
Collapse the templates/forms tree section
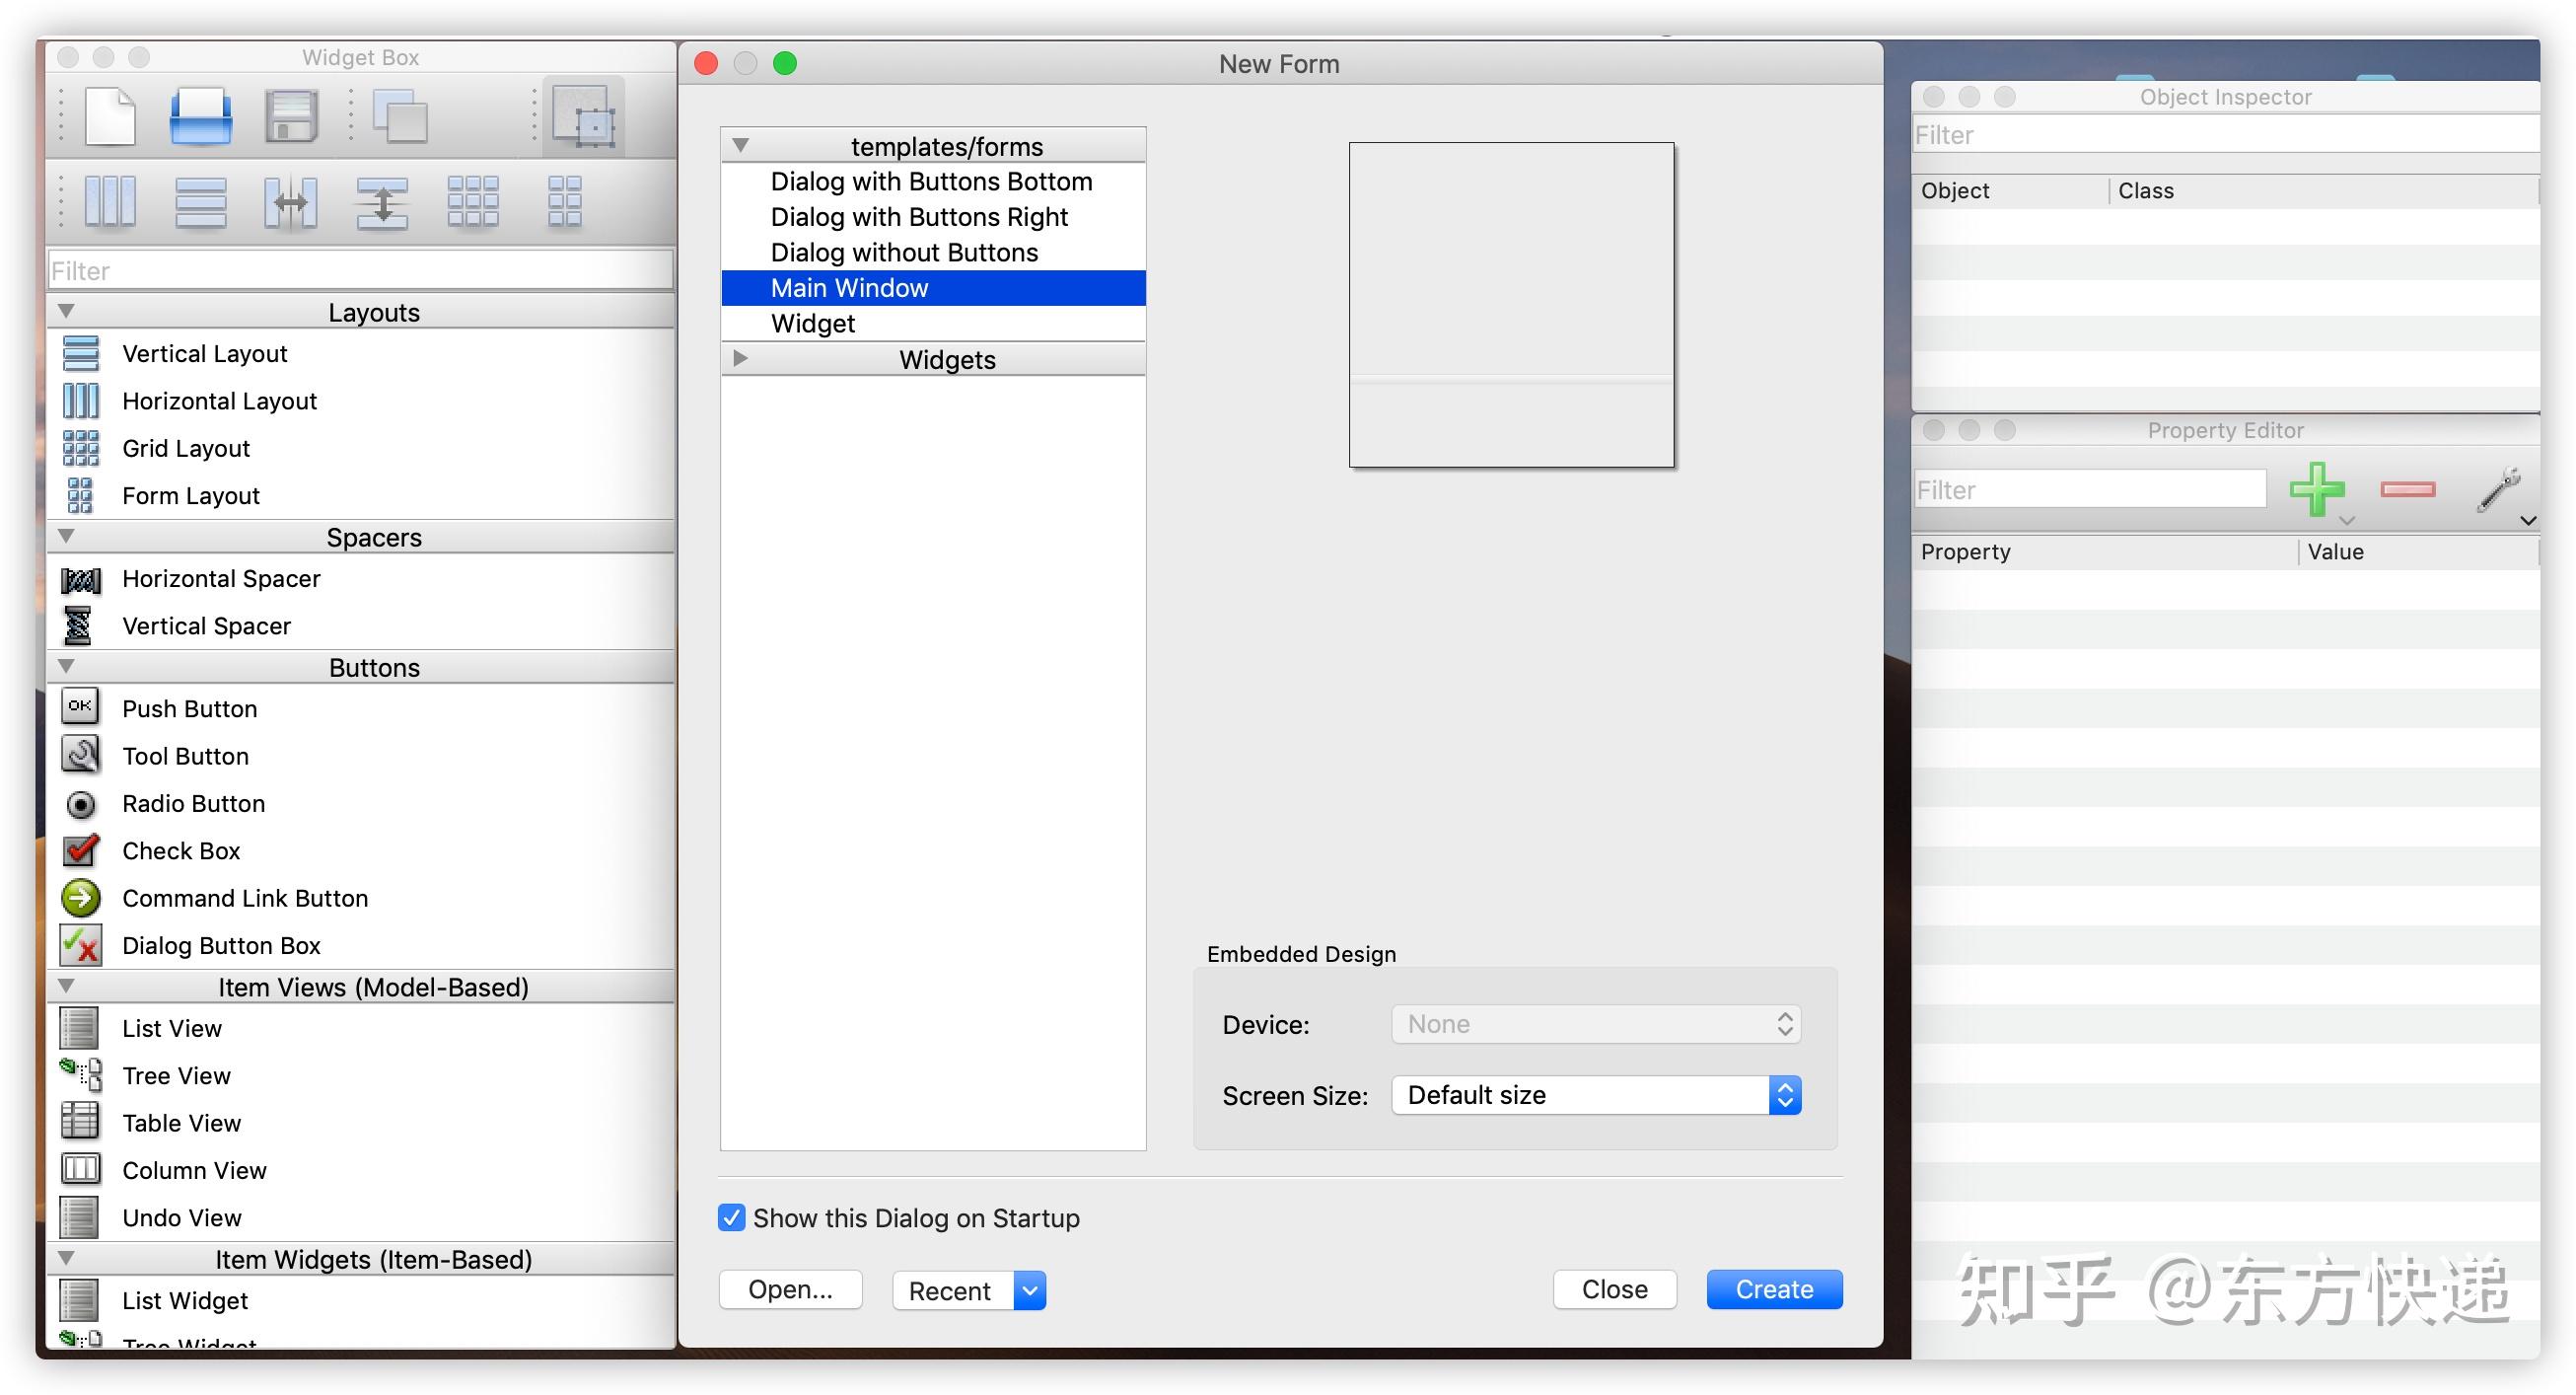pos(741,145)
